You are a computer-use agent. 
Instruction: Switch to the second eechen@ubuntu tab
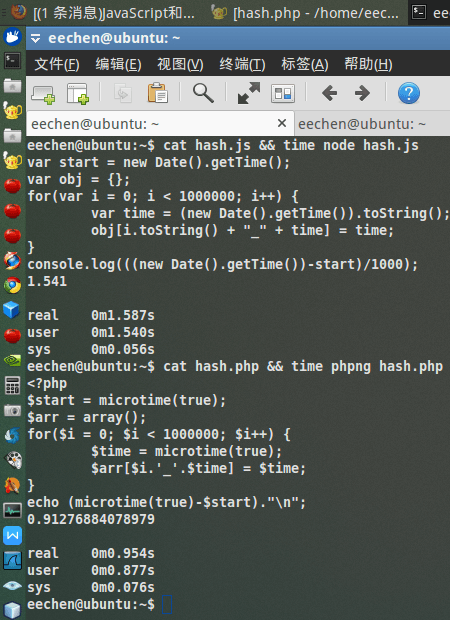click(372, 124)
